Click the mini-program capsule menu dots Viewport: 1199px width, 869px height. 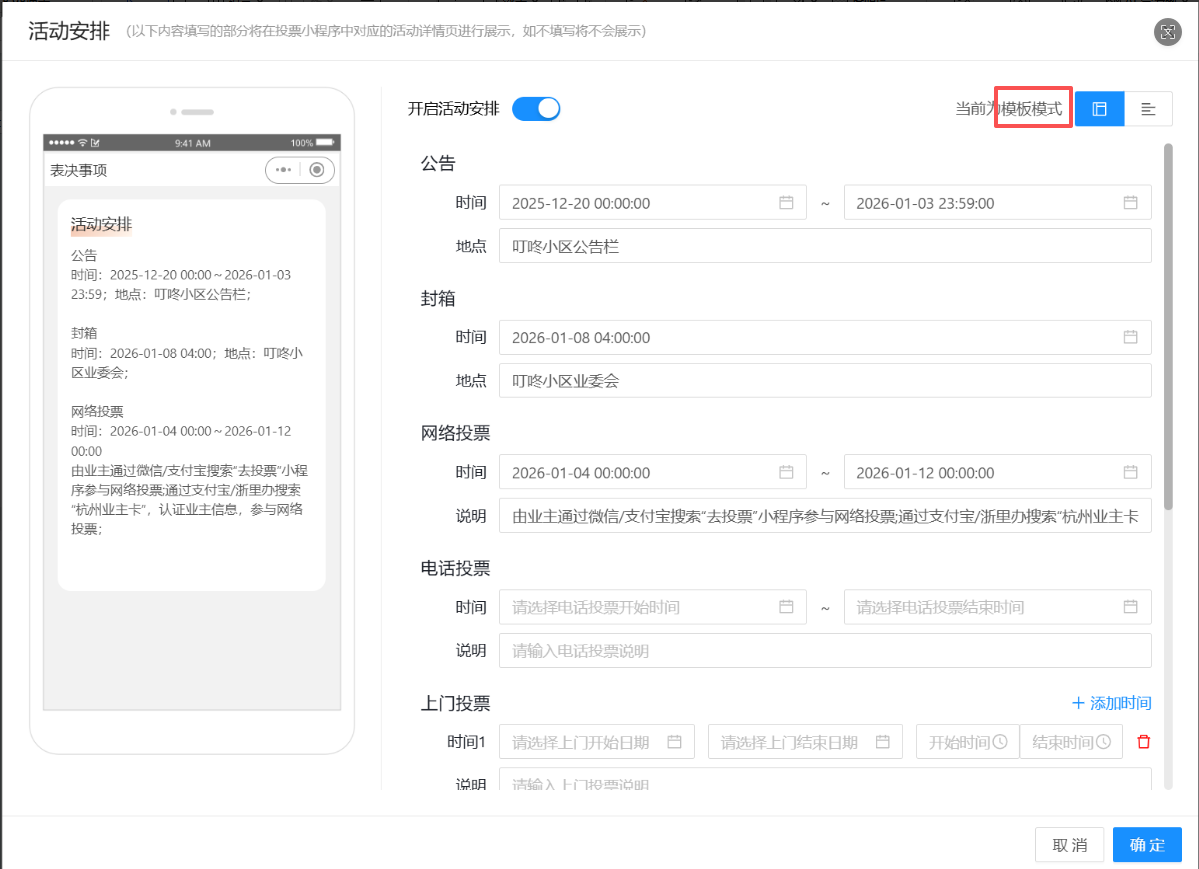[x=284, y=170]
